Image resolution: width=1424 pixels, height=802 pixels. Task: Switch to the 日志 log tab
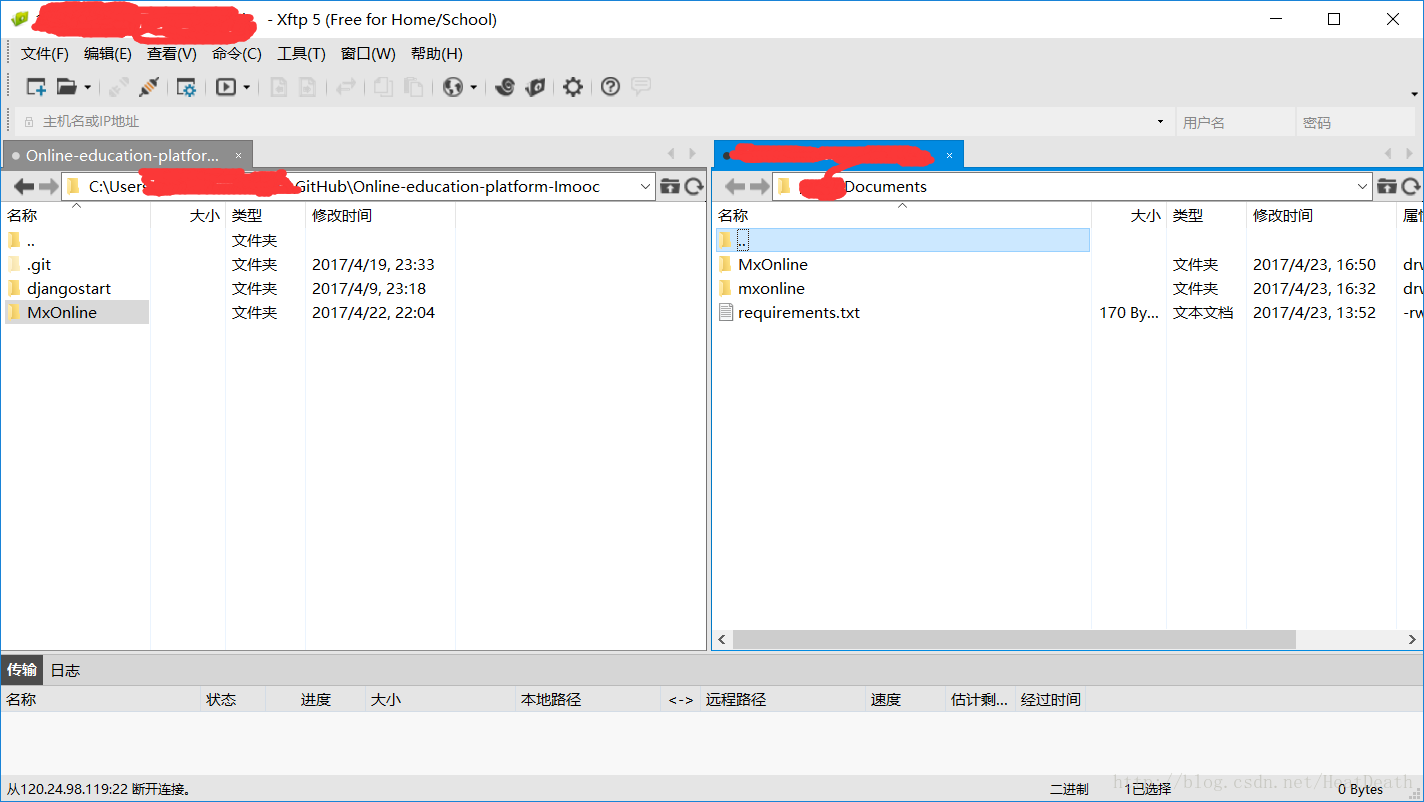[x=65, y=670]
